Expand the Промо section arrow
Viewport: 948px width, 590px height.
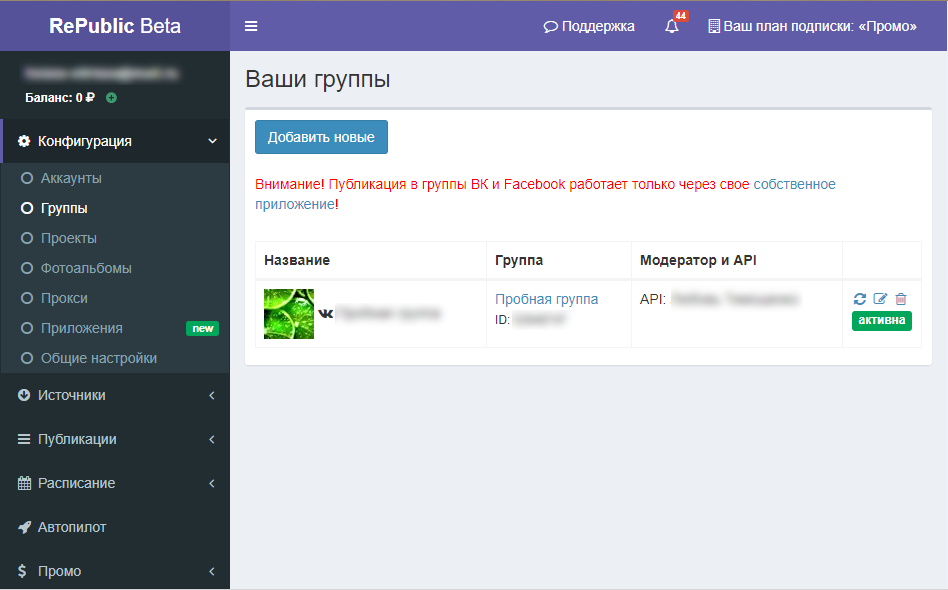pos(212,571)
